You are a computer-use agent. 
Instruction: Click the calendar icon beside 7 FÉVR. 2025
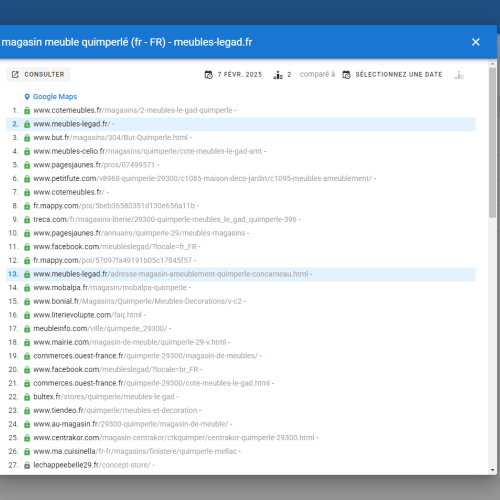click(209, 75)
